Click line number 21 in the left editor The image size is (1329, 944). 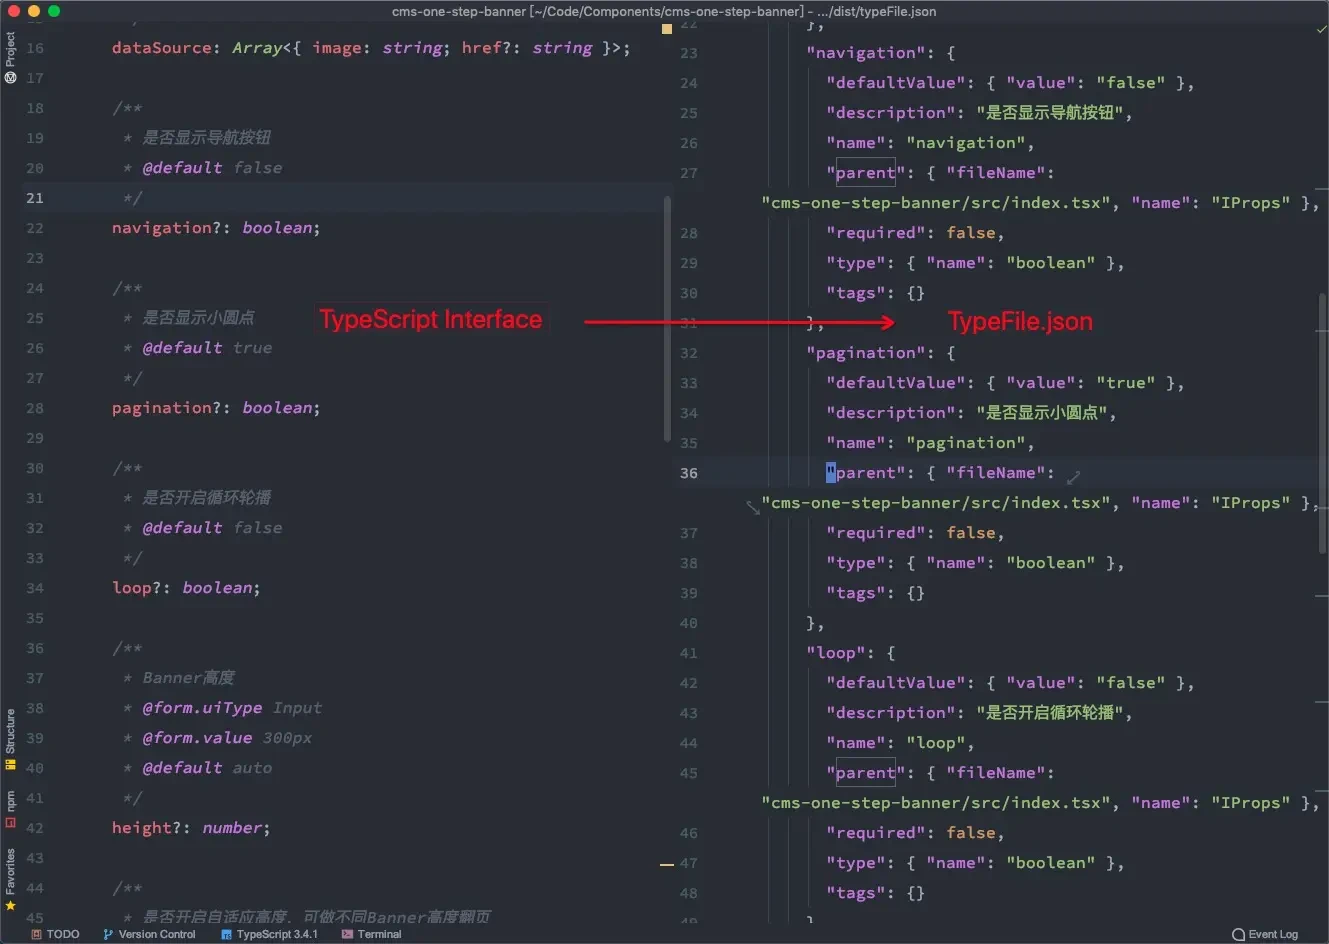[x=35, y=198]
